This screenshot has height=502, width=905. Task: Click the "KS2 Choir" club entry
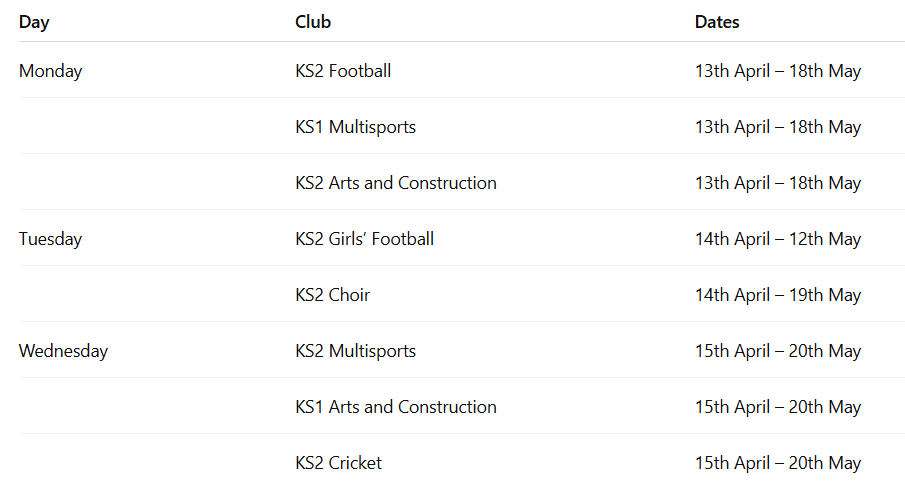332,295
